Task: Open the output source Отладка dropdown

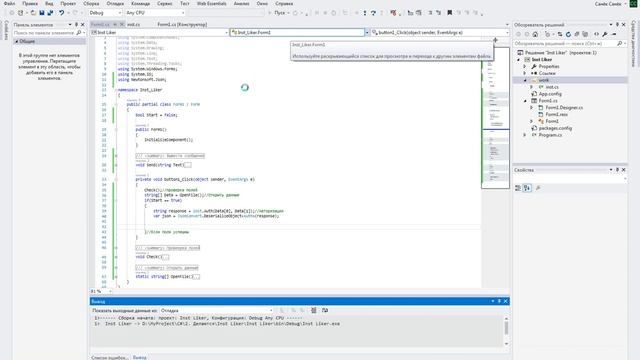Action: [x=216, y=311]
